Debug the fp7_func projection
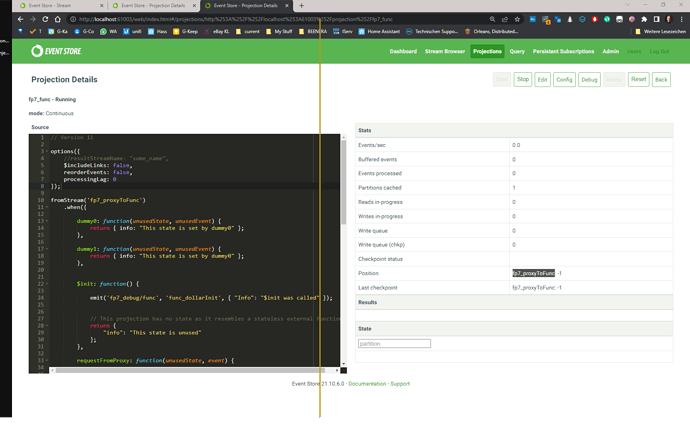 click(x=589, y=80)
